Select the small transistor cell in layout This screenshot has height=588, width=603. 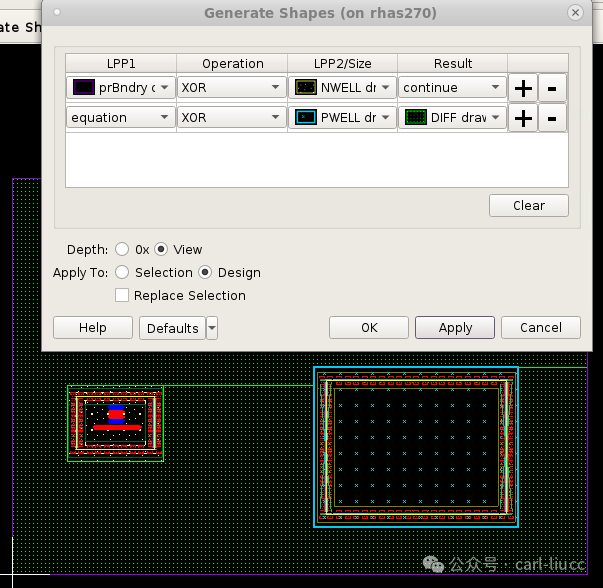[x=115, y=423]
